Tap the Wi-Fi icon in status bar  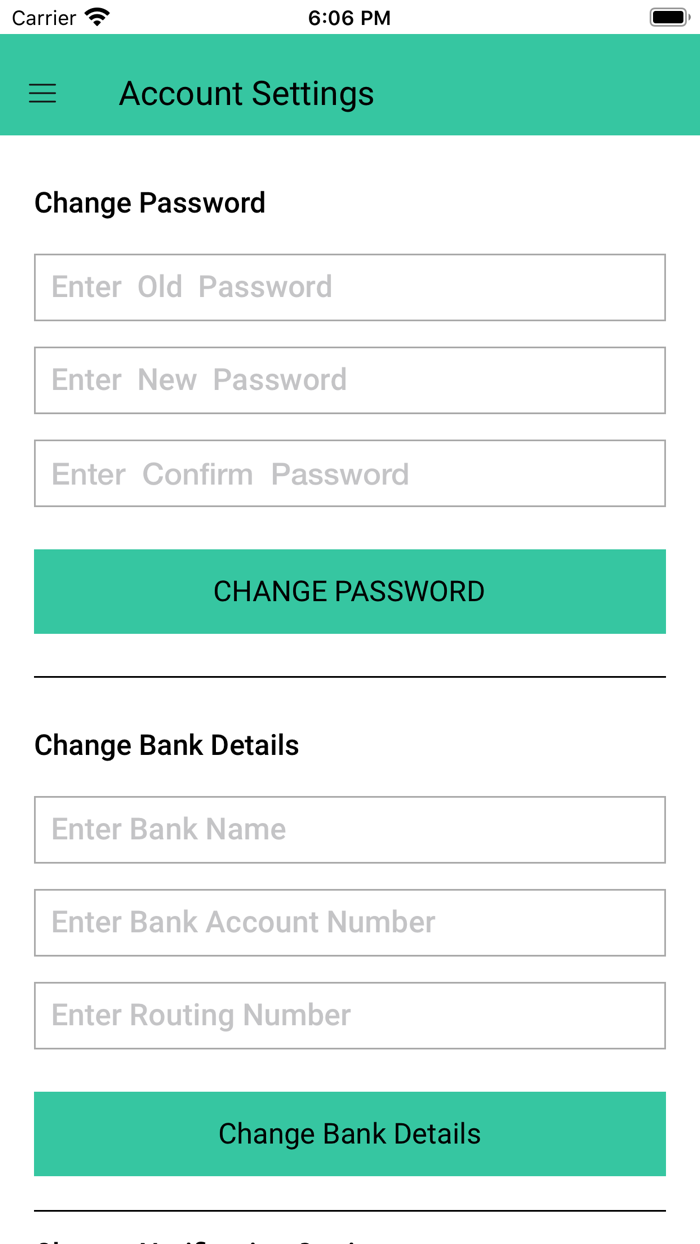(97, 17)
